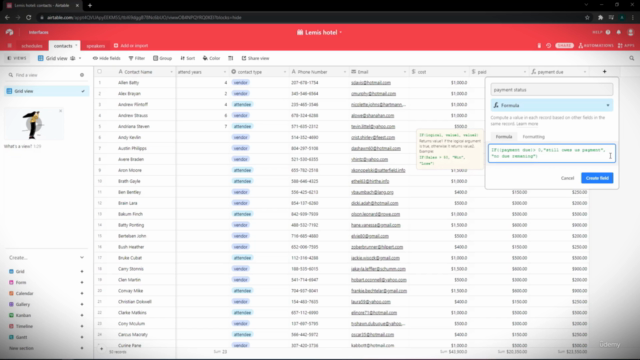The width and height of the screenshot is (640, 360).
Task: Click the add field plus icon
Action: pos(604,72)
